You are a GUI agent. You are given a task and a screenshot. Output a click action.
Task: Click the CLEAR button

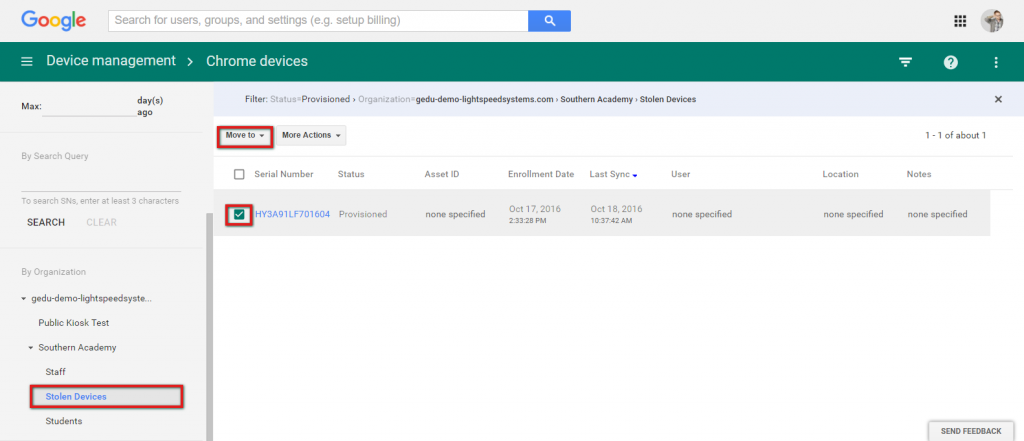click(101, 223)
